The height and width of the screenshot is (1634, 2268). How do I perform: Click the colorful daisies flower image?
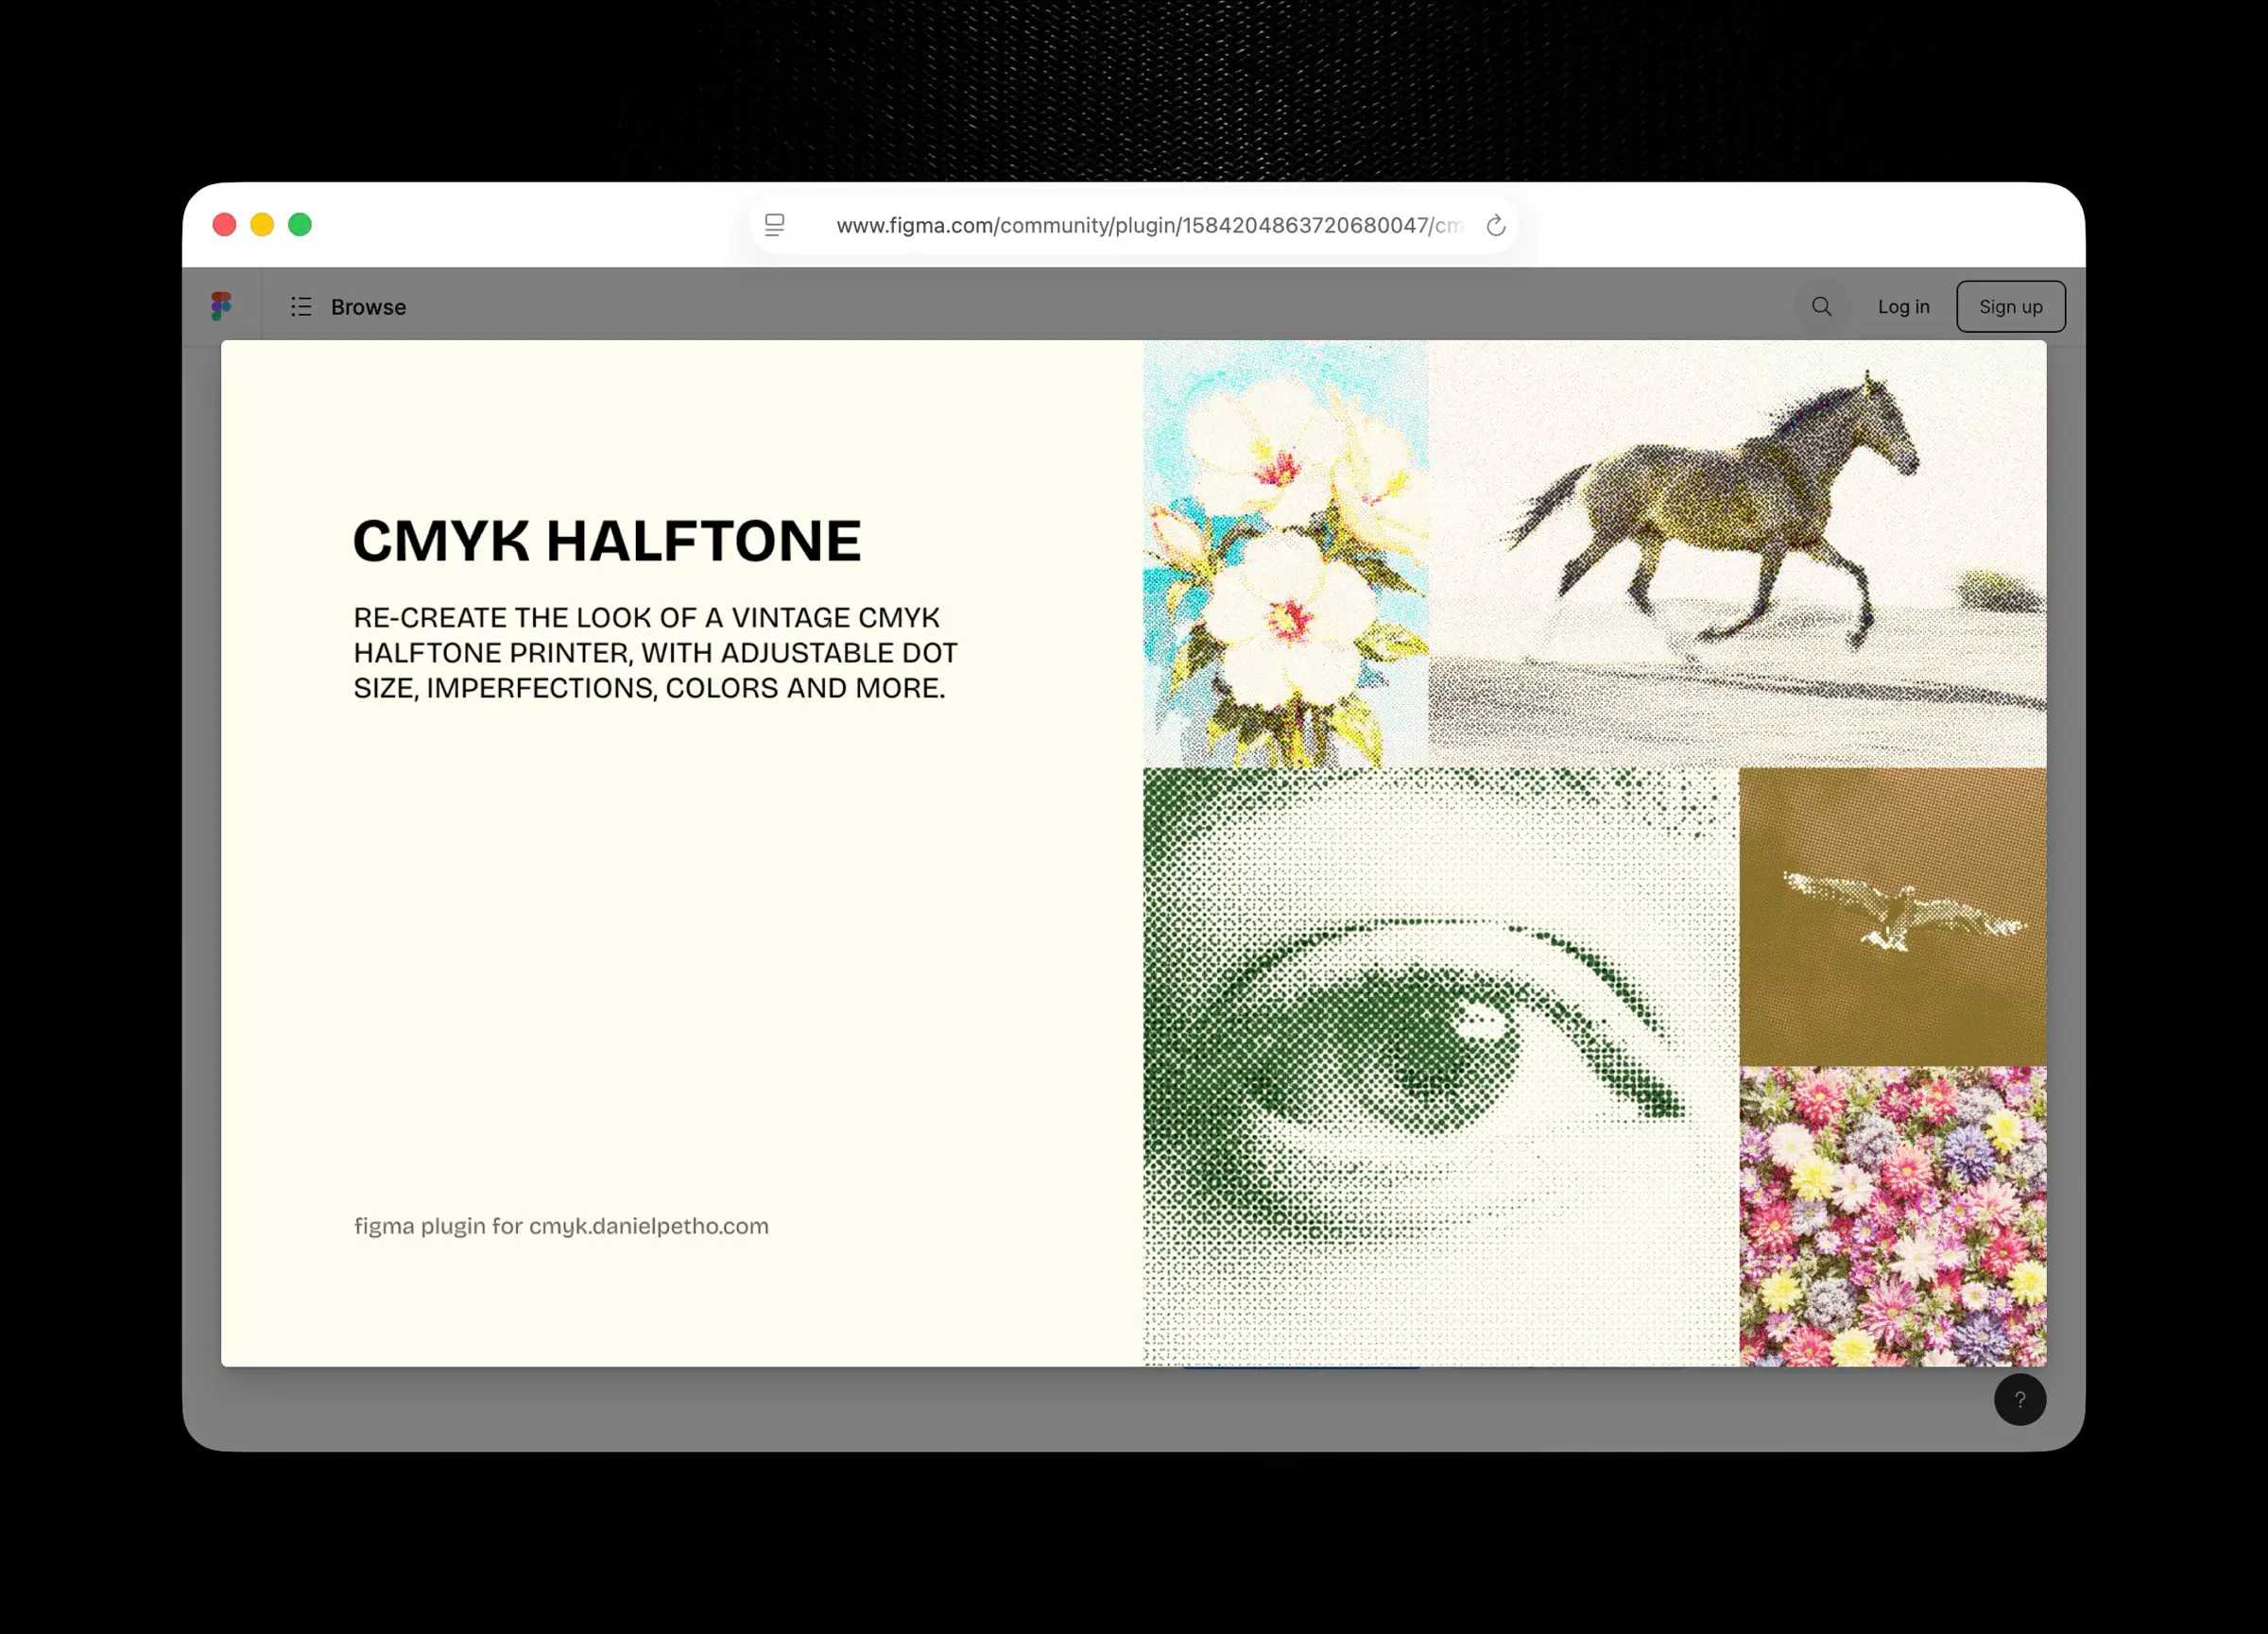[1891, 1215]
